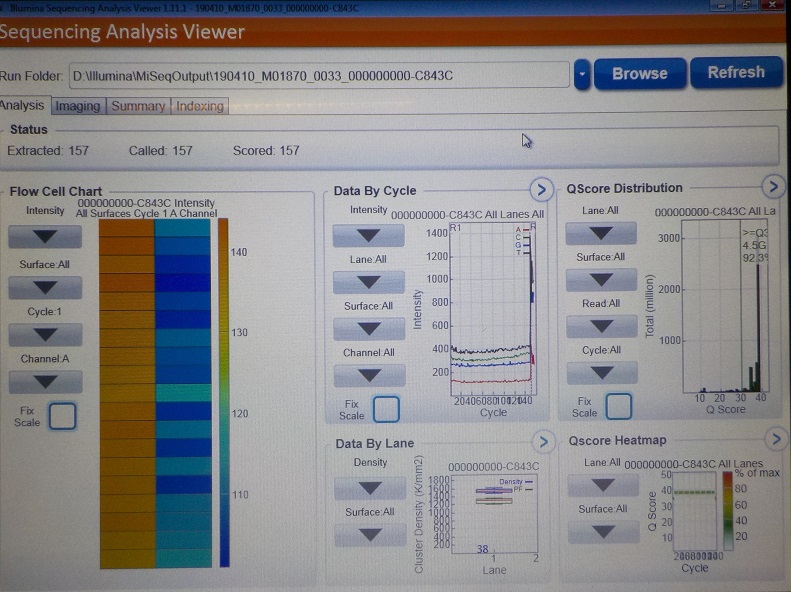Click the Browse button
The width and height of the screenshot is (791, 592).
pyautogui.click(x=640, y=73)
